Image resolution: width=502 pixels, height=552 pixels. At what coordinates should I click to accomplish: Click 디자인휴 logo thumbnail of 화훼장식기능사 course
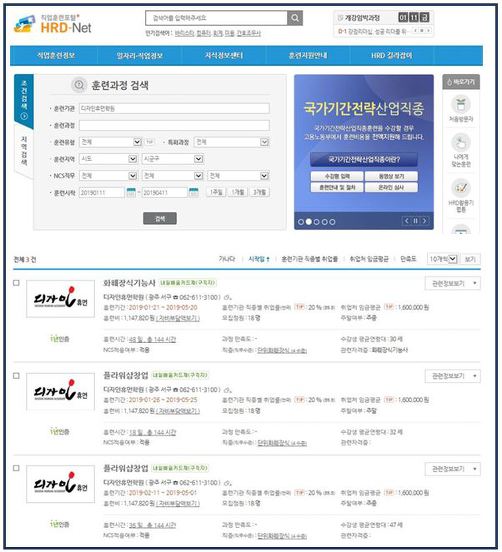[61, 299]
